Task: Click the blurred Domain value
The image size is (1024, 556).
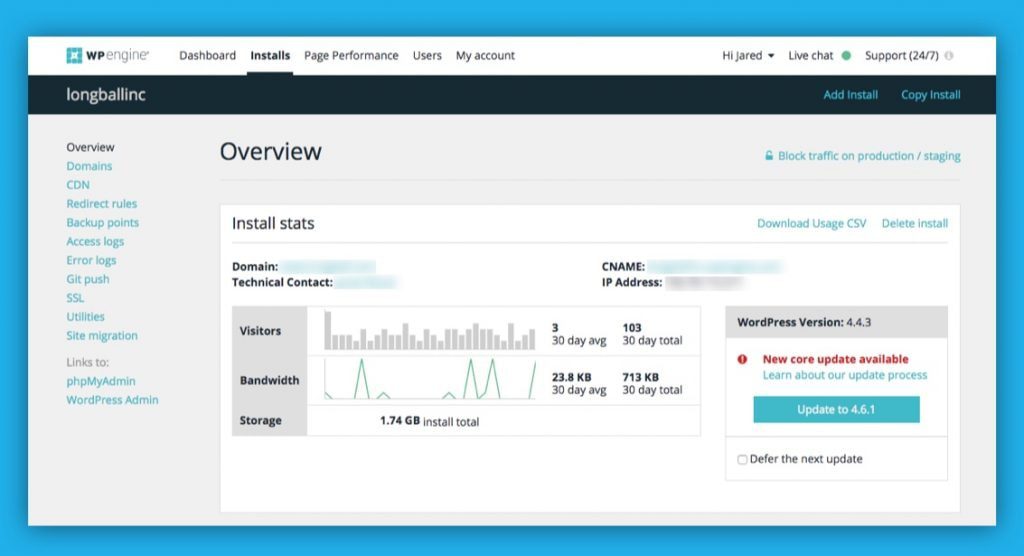Action: click(328, 267)
